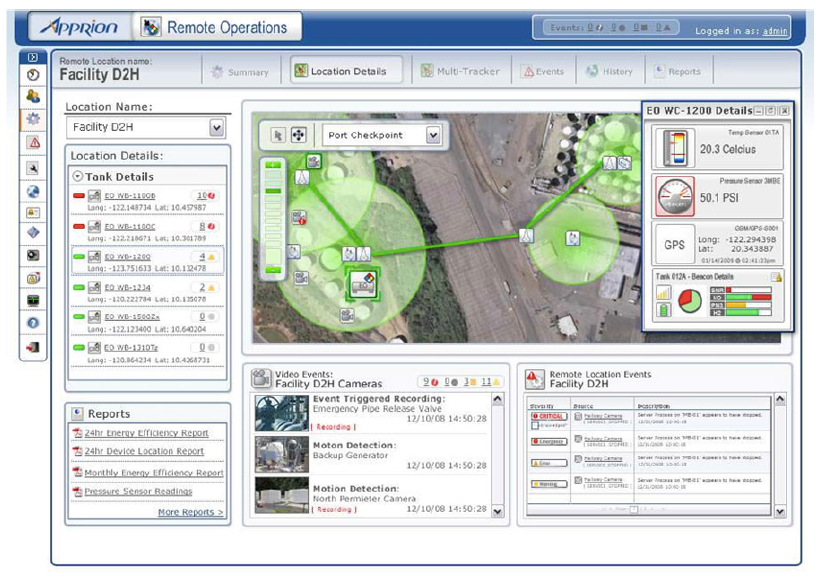Activate the pan/move tool on the map
This screenshot has height=581, width=817.
point(298,135)
